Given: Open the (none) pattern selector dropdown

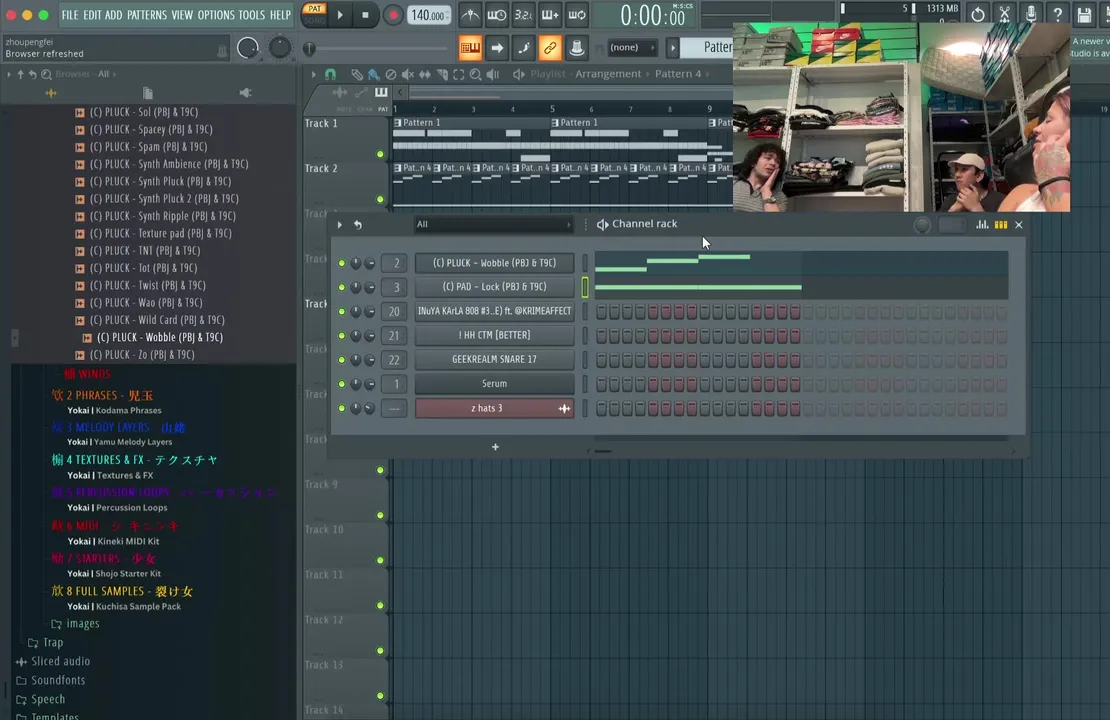Looking at the screenshot, I should 631,47.
